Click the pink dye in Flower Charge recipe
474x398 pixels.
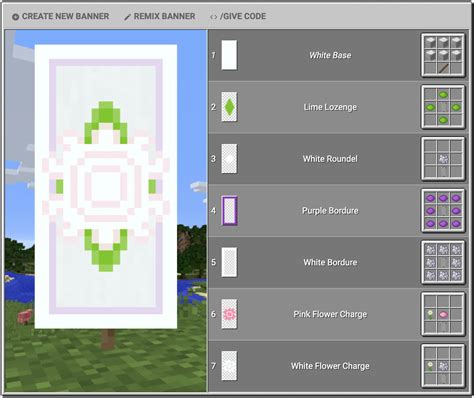tap(443, 314)
